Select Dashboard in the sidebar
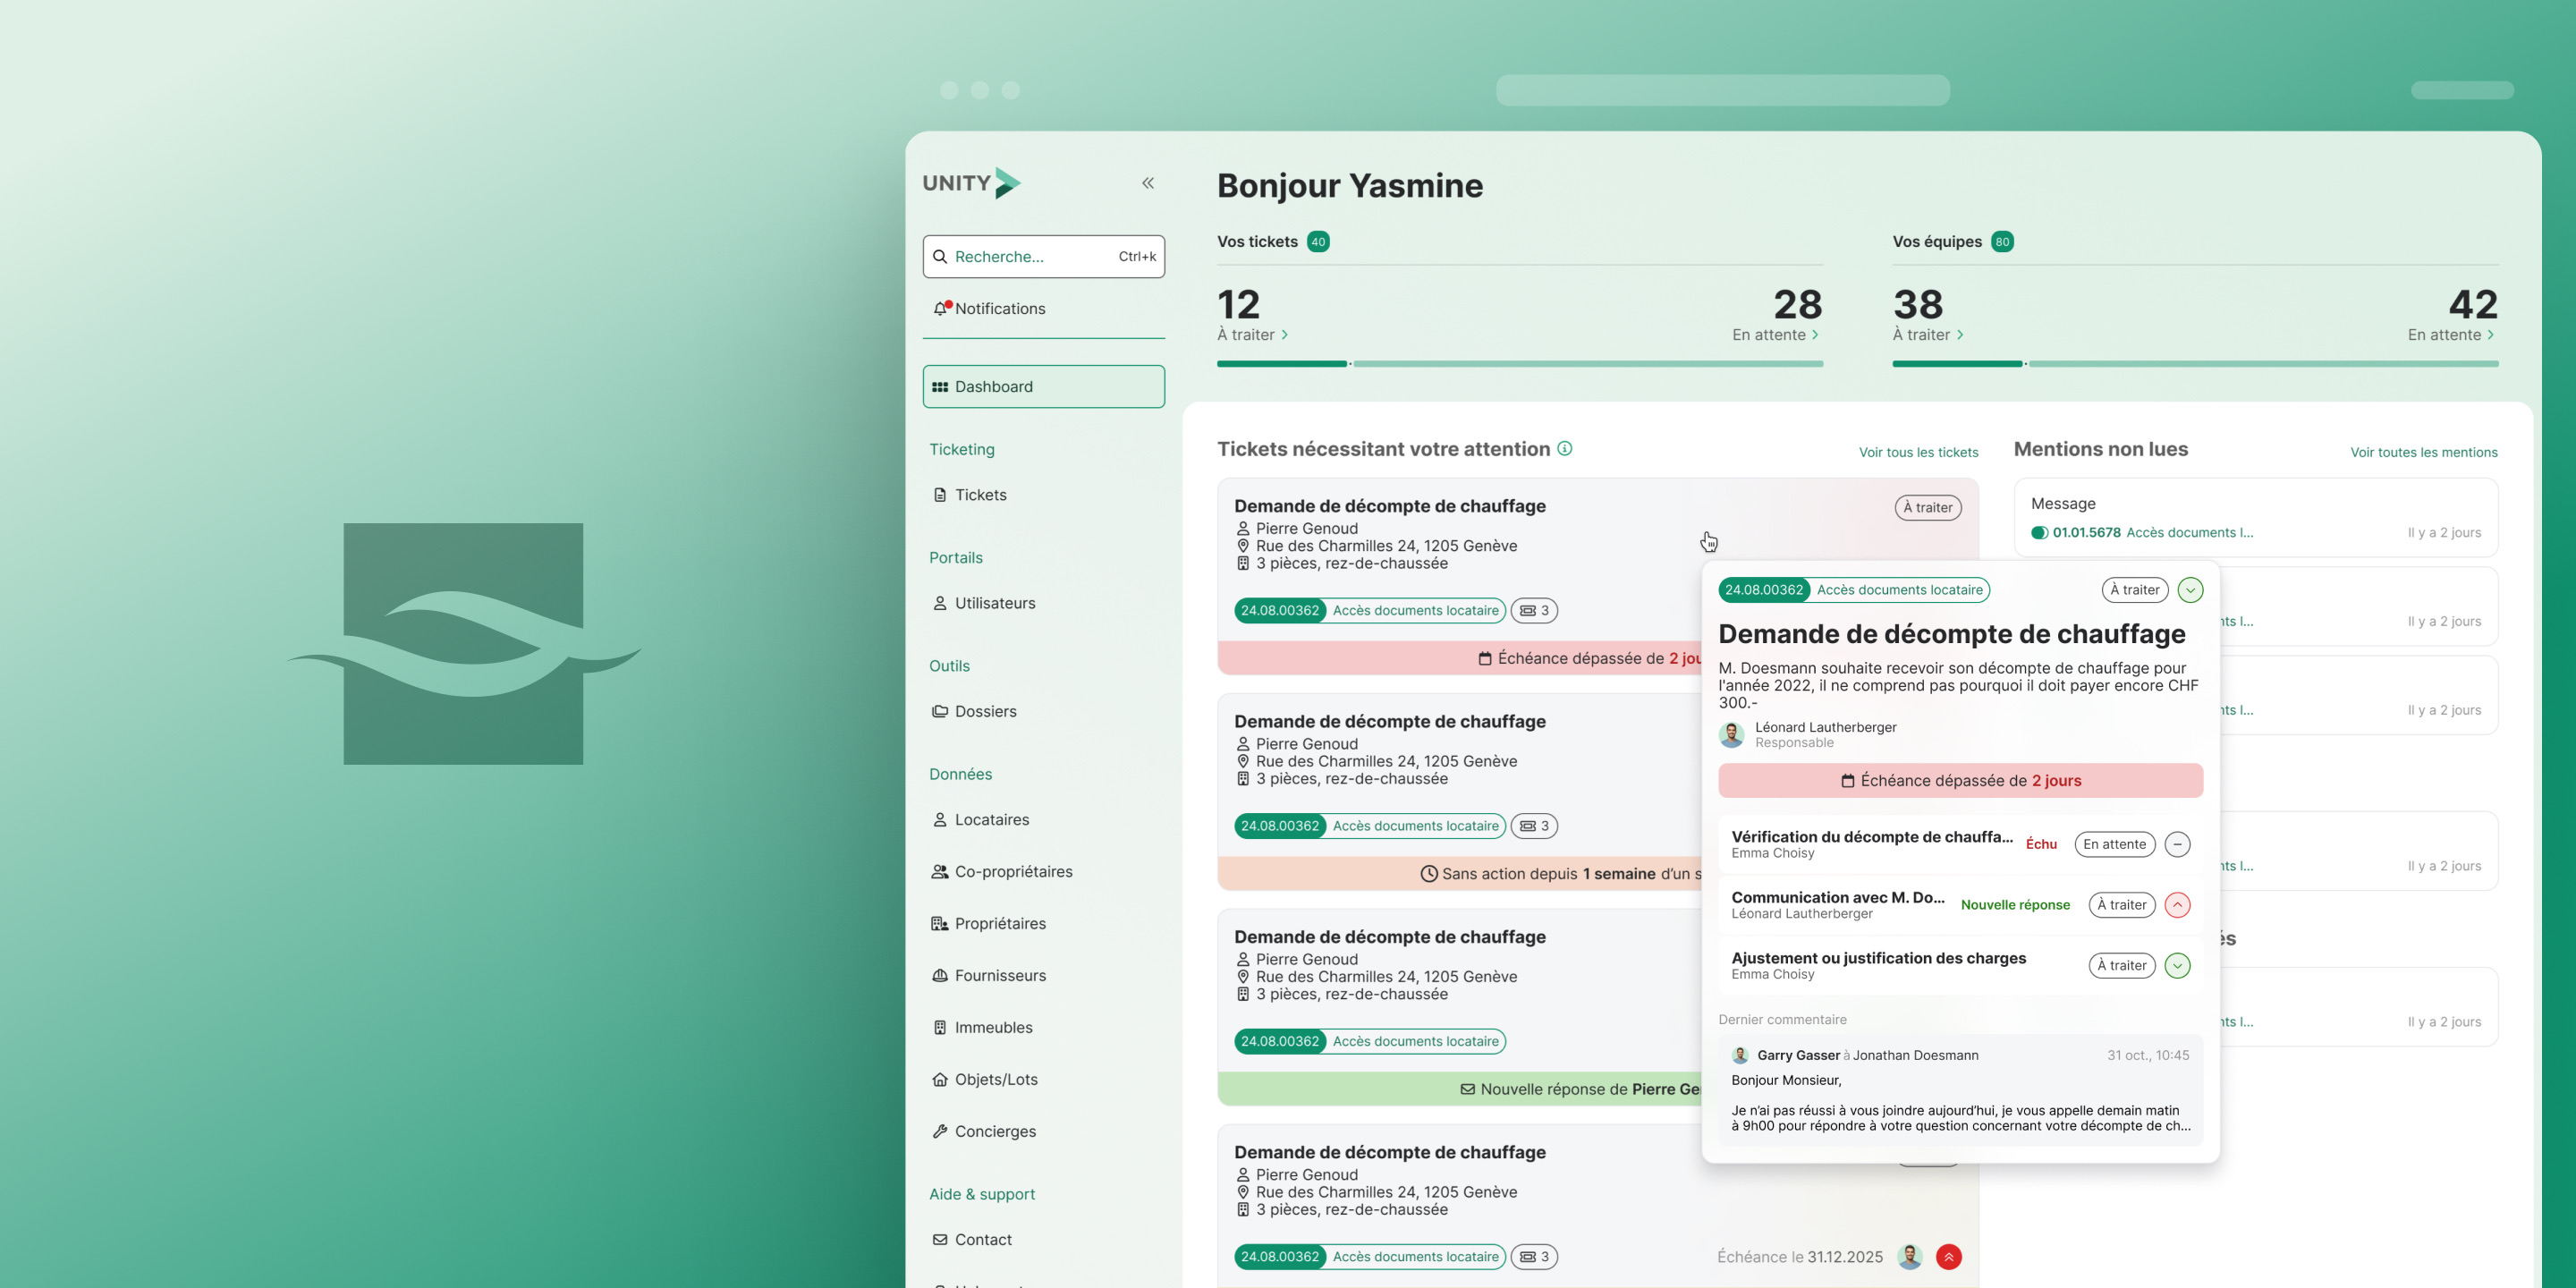Image resolution: width=2576 pixels, height=1288 pixels. [1043, 387]
